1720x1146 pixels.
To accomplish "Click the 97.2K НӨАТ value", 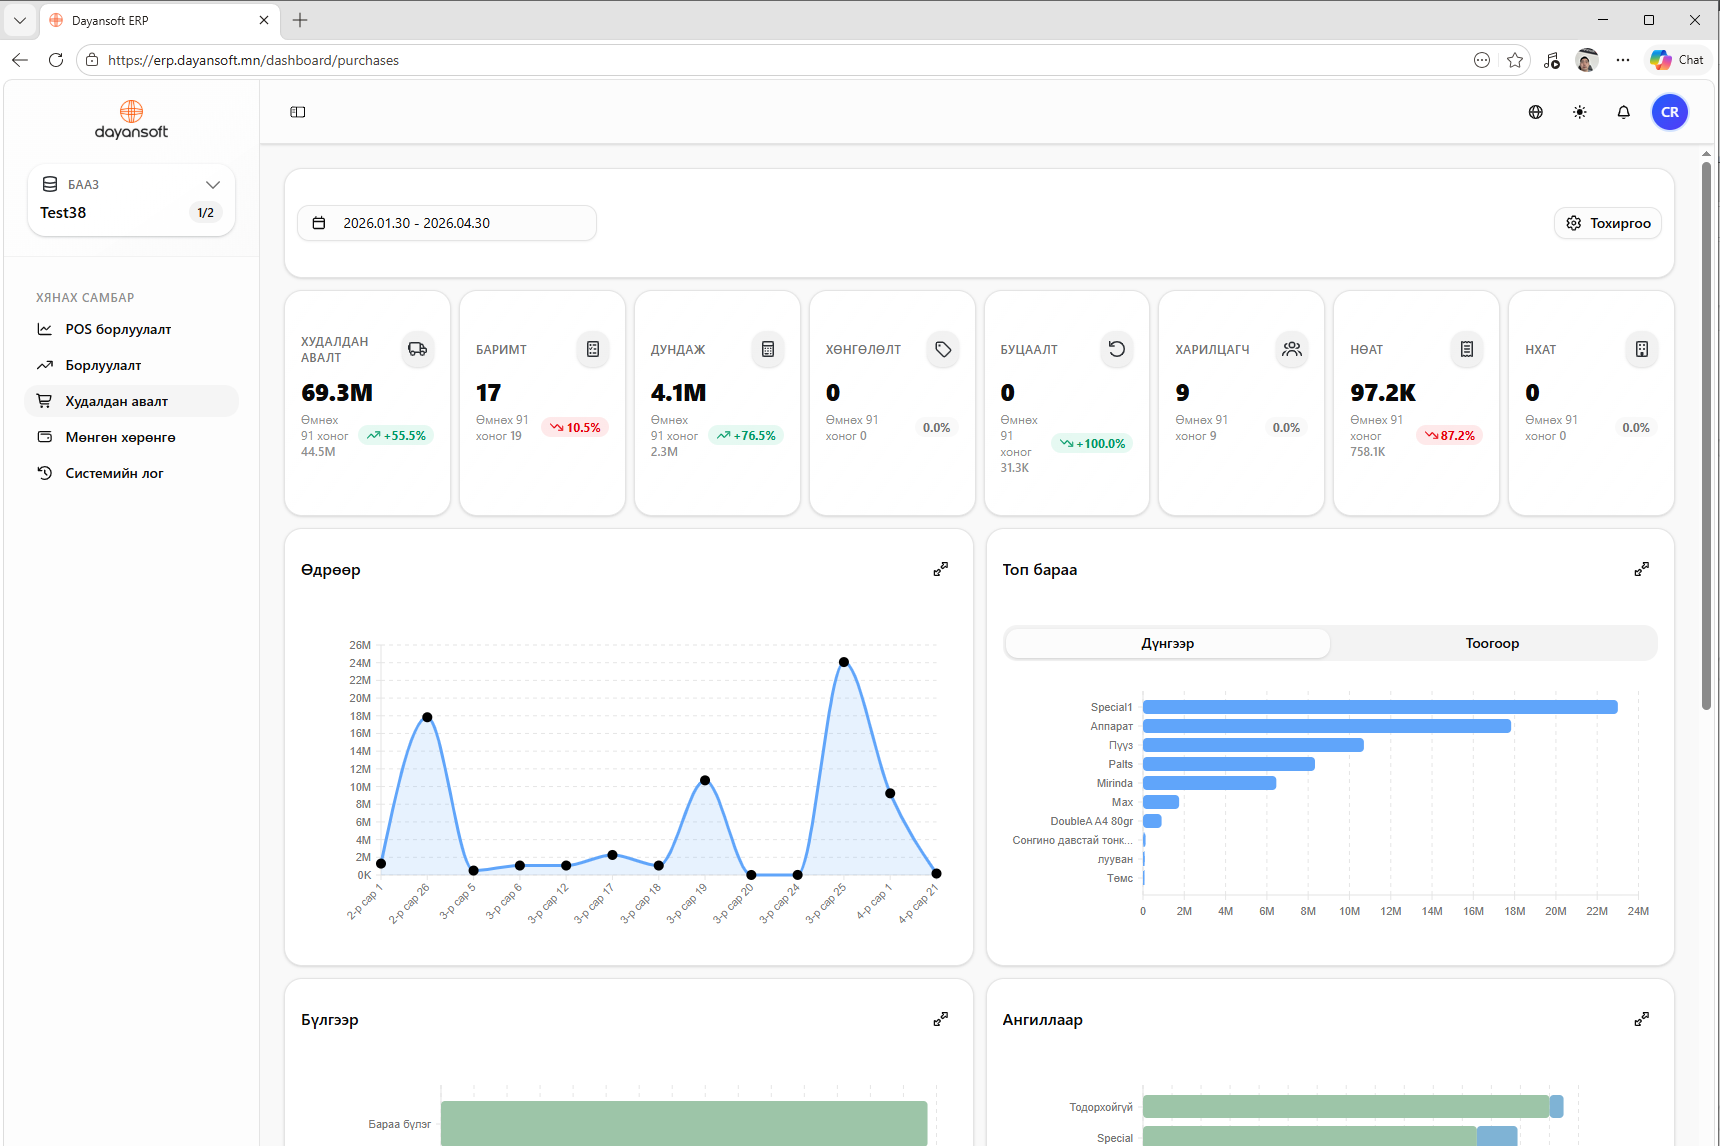I will coord(1383,393).
